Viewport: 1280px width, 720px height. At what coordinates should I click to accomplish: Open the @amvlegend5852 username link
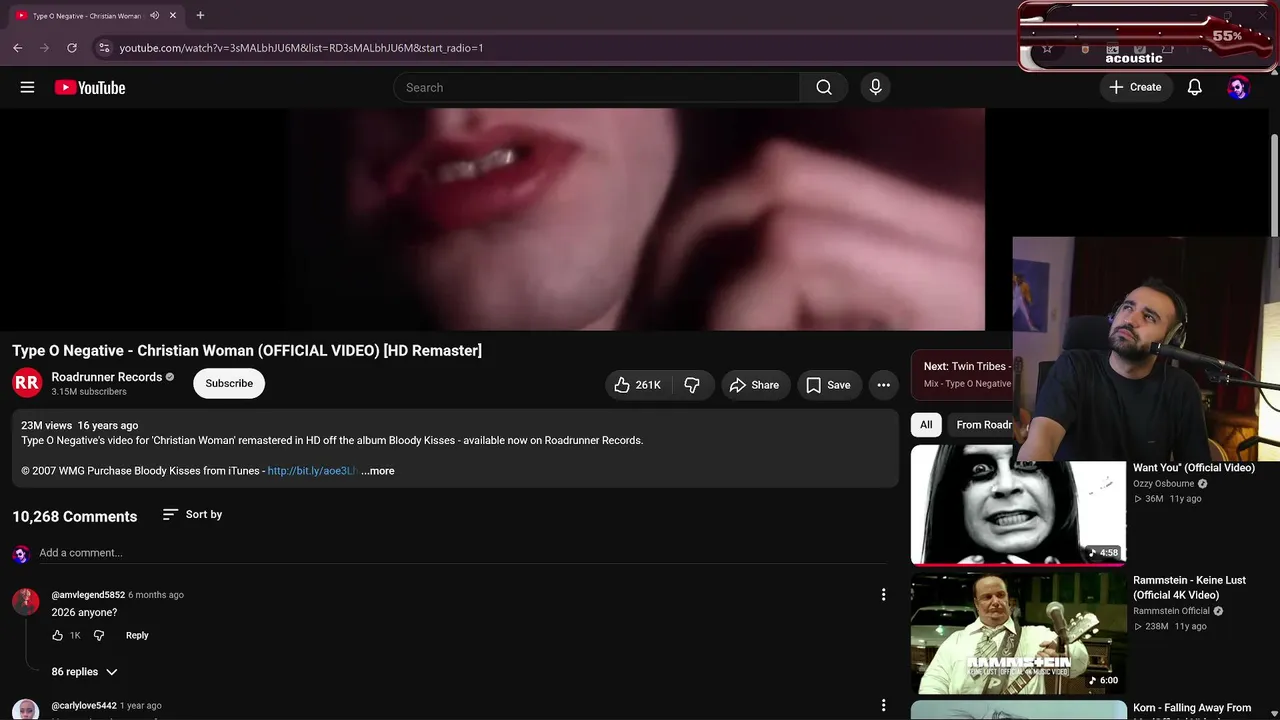[x=88, y=595]
